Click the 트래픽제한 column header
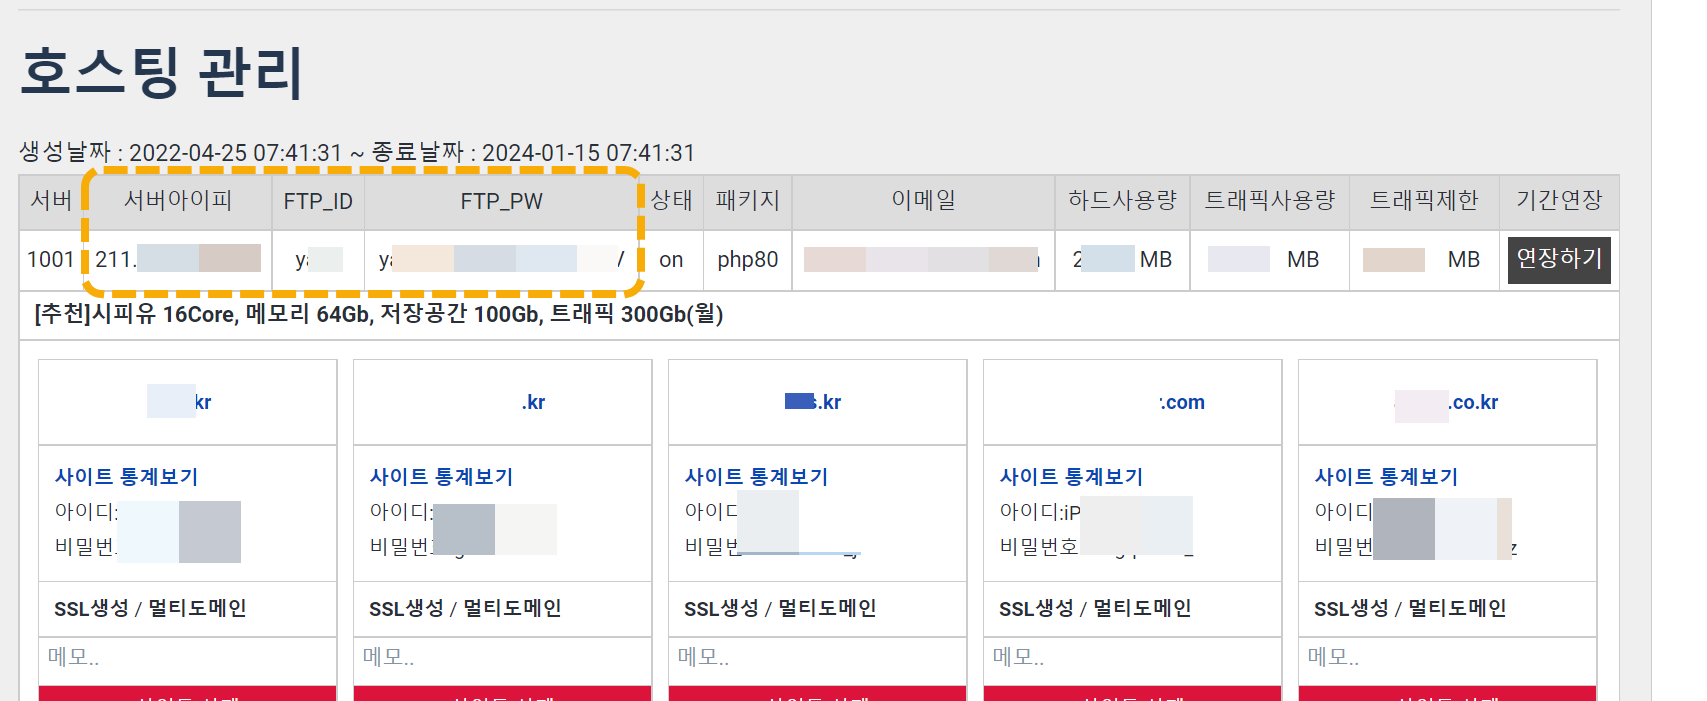This screenshot has height=701, width=1707. (1424, 201)
